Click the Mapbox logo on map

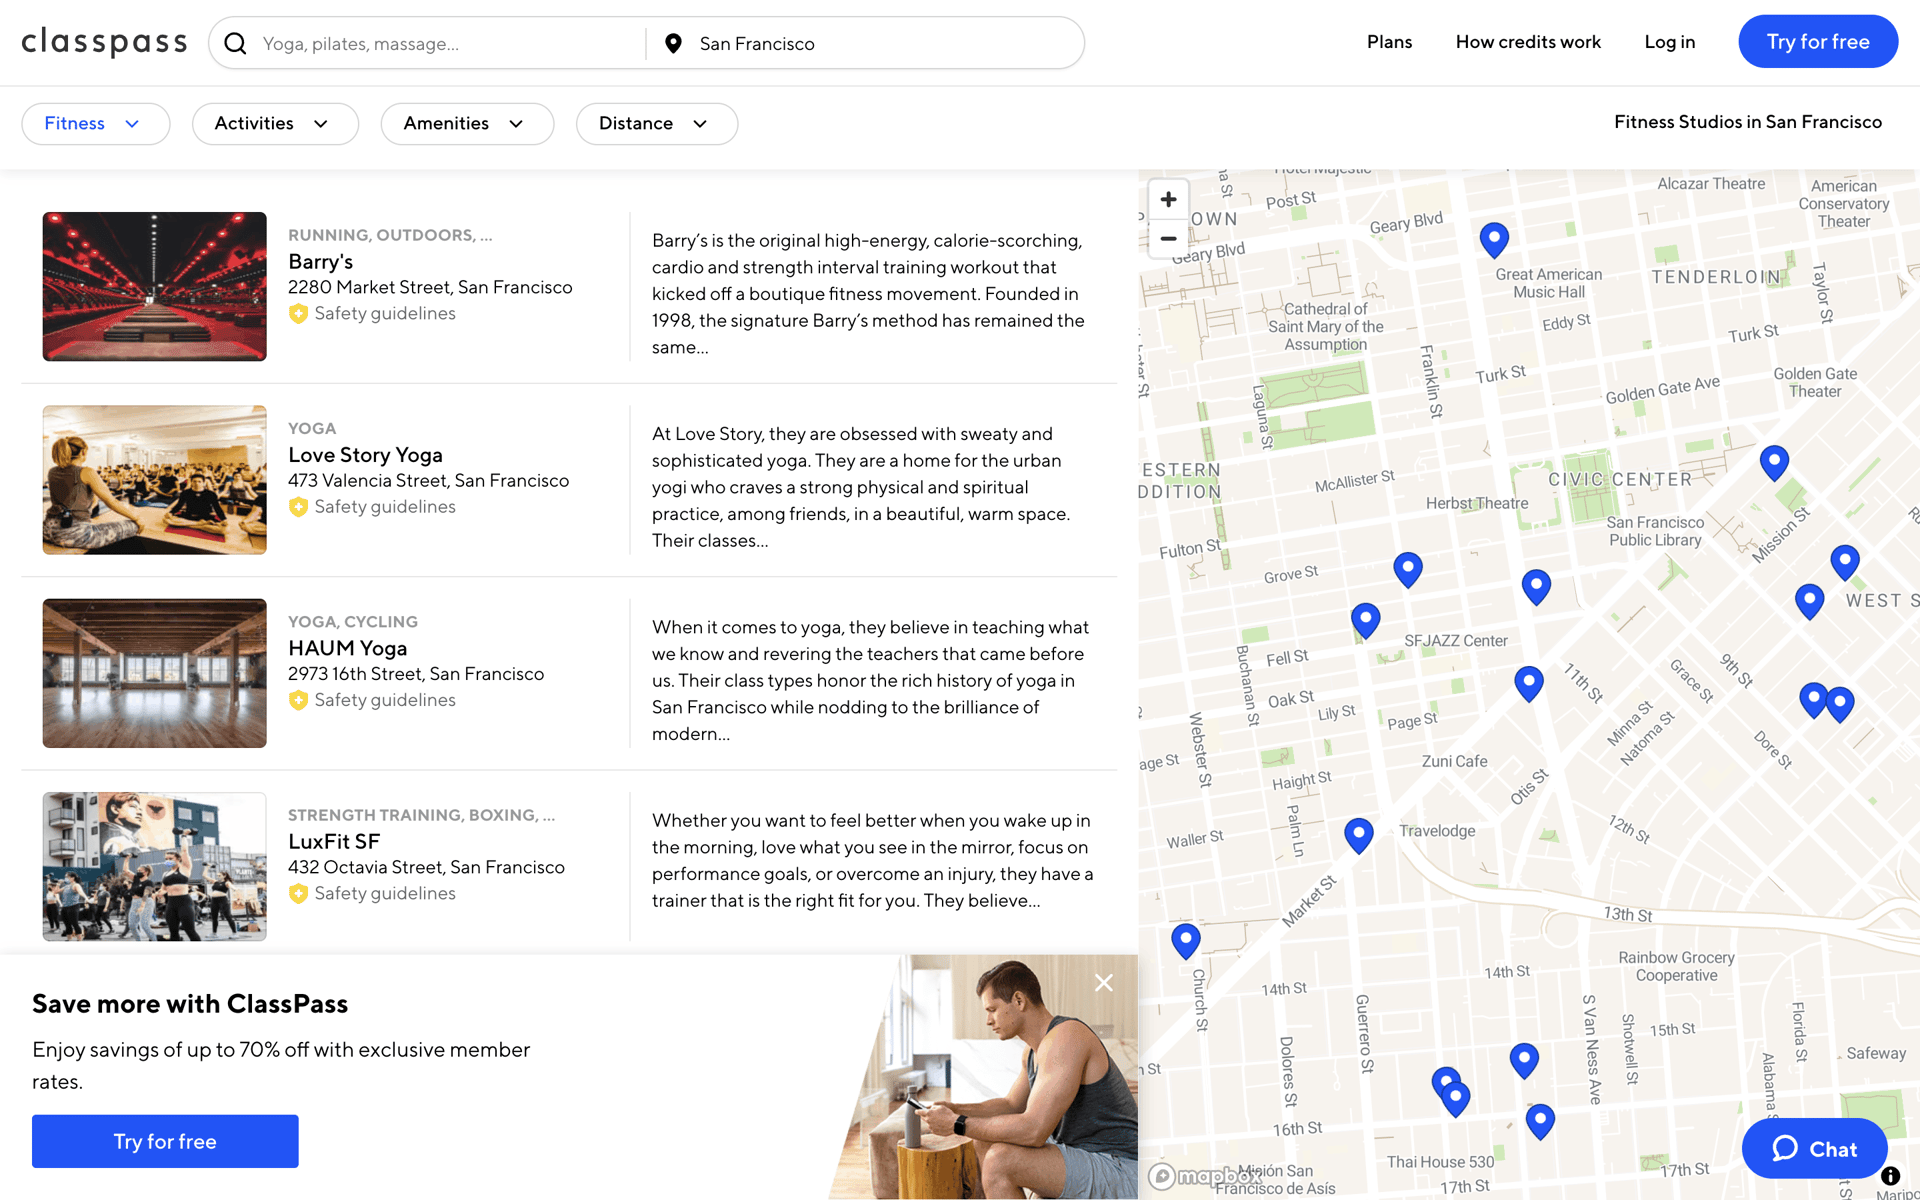point(1204,1176)
